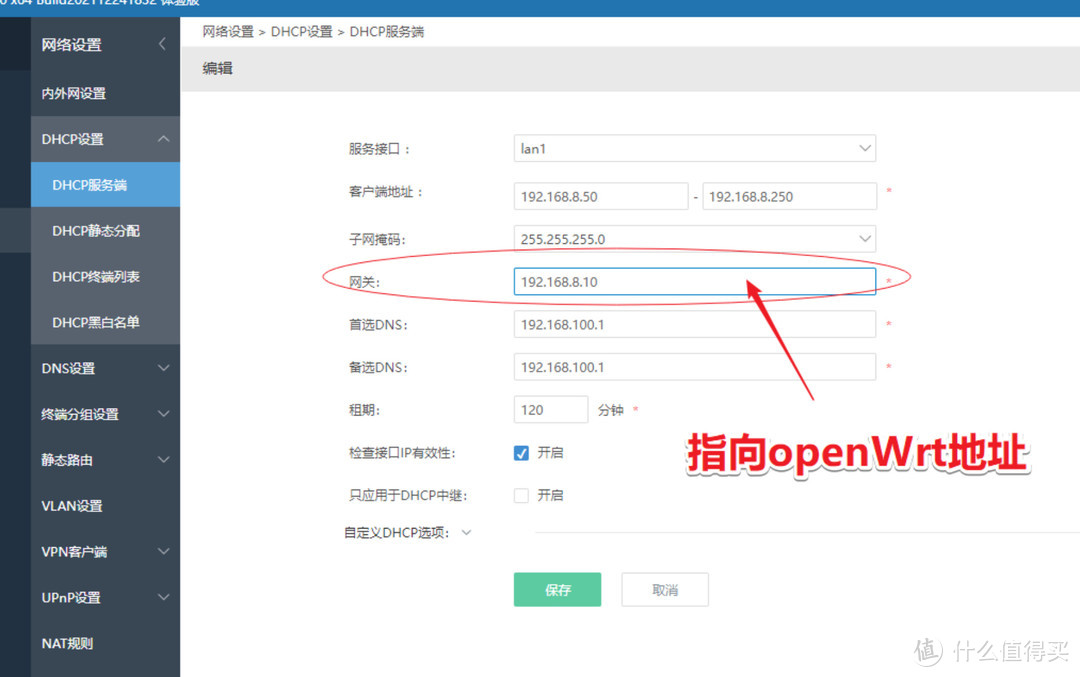Enable the 只应用于DHCP中继 option
This screenshot has height=677, width=1080.
coord(520,495)
